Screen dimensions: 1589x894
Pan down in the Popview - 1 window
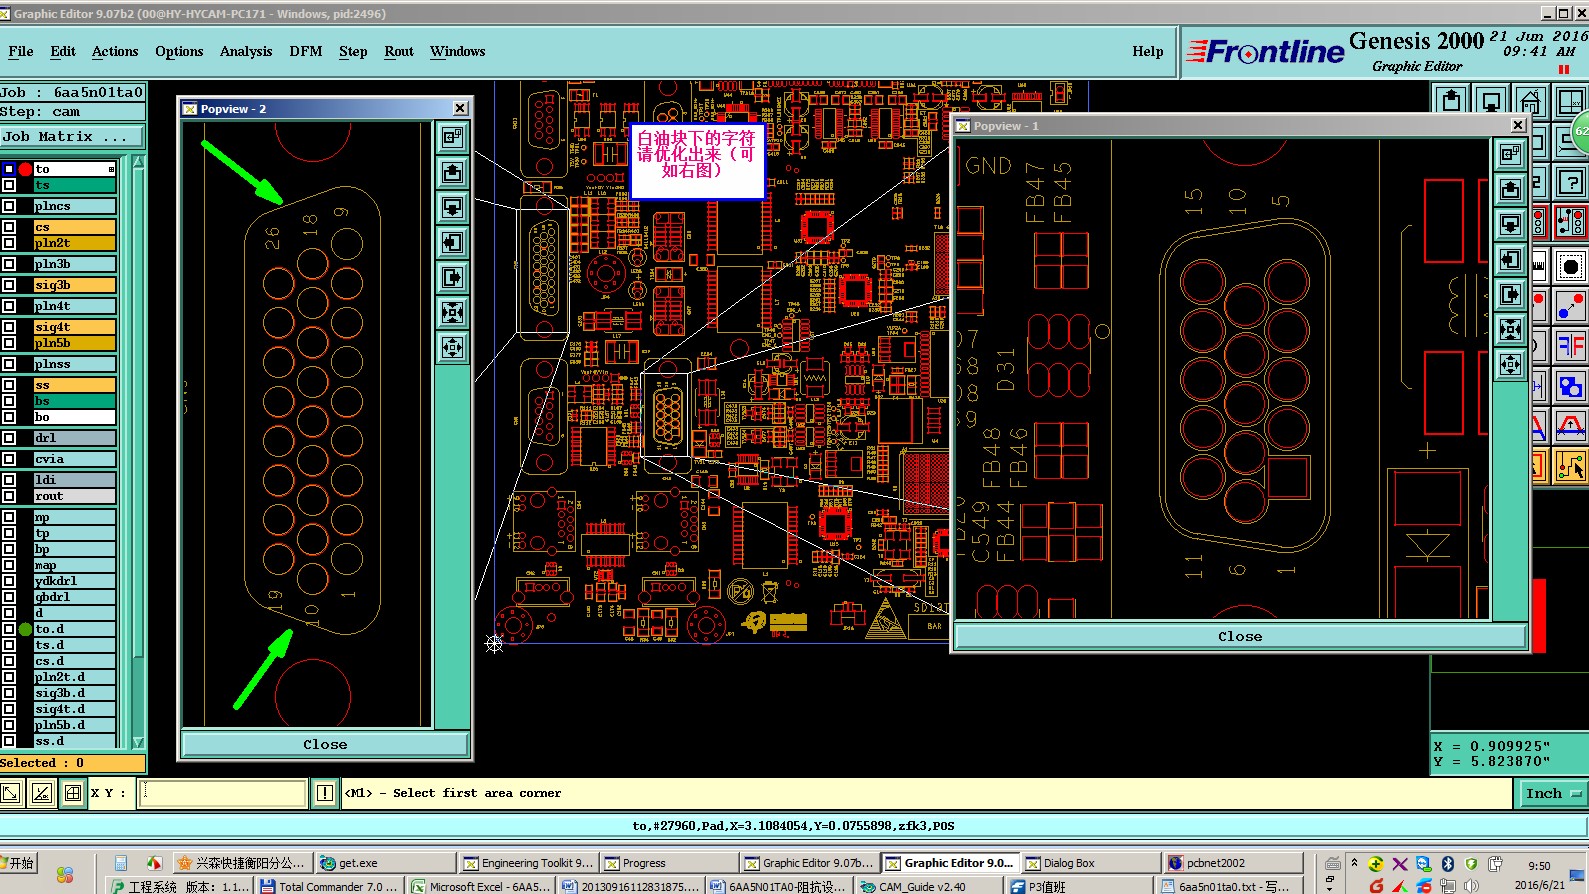pos(1511,224)
